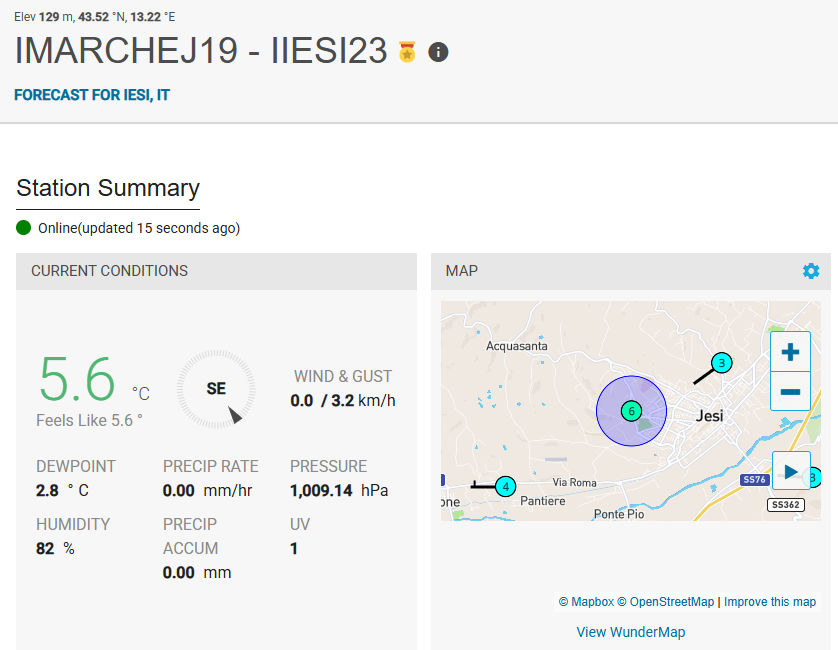Click the gold medal badge icon

click(x=406, y=52)
